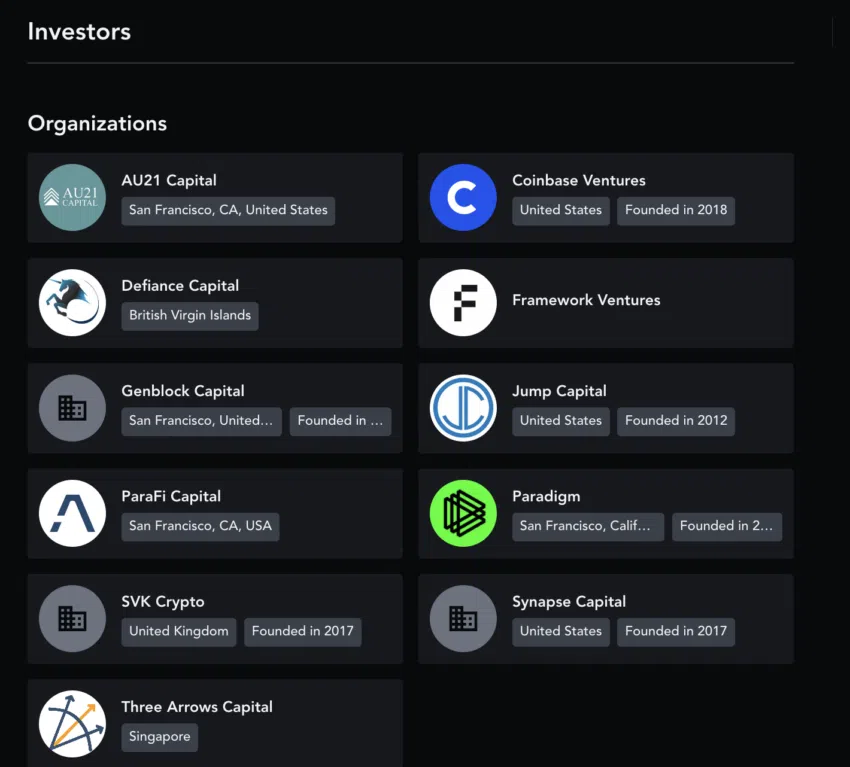
Task: Click the 'Founded in 2018' tag
Action: [x=676, y=210]
